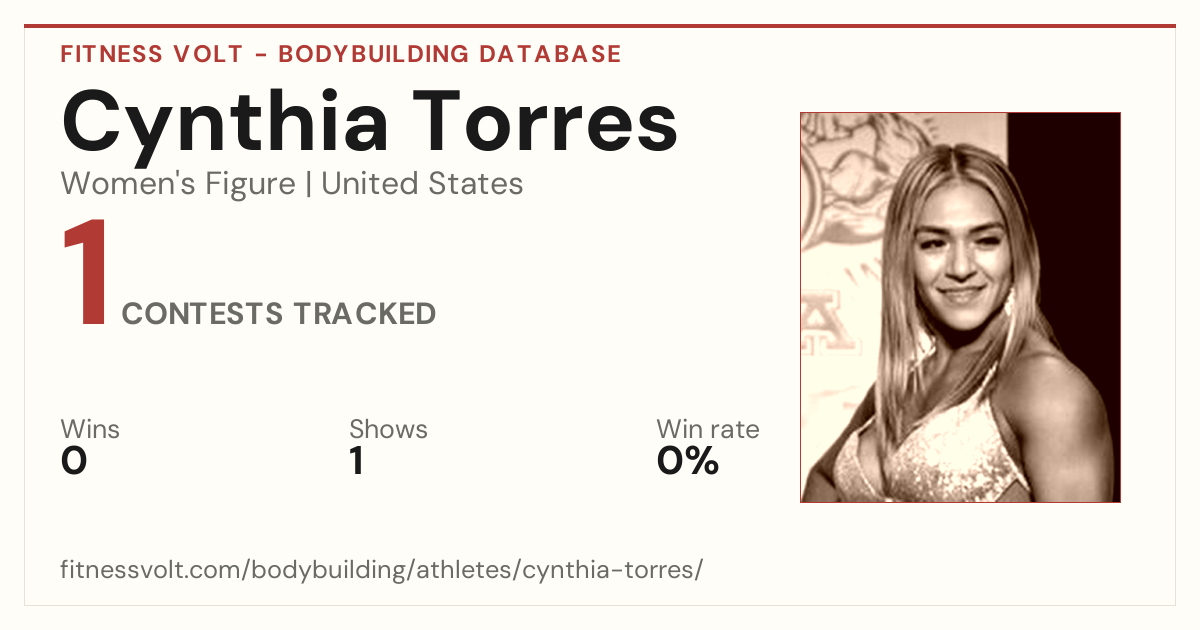The height and width of the screenshot is (630, 1200).
Task: Click the Wins value 0
Action: click(74, 461)
